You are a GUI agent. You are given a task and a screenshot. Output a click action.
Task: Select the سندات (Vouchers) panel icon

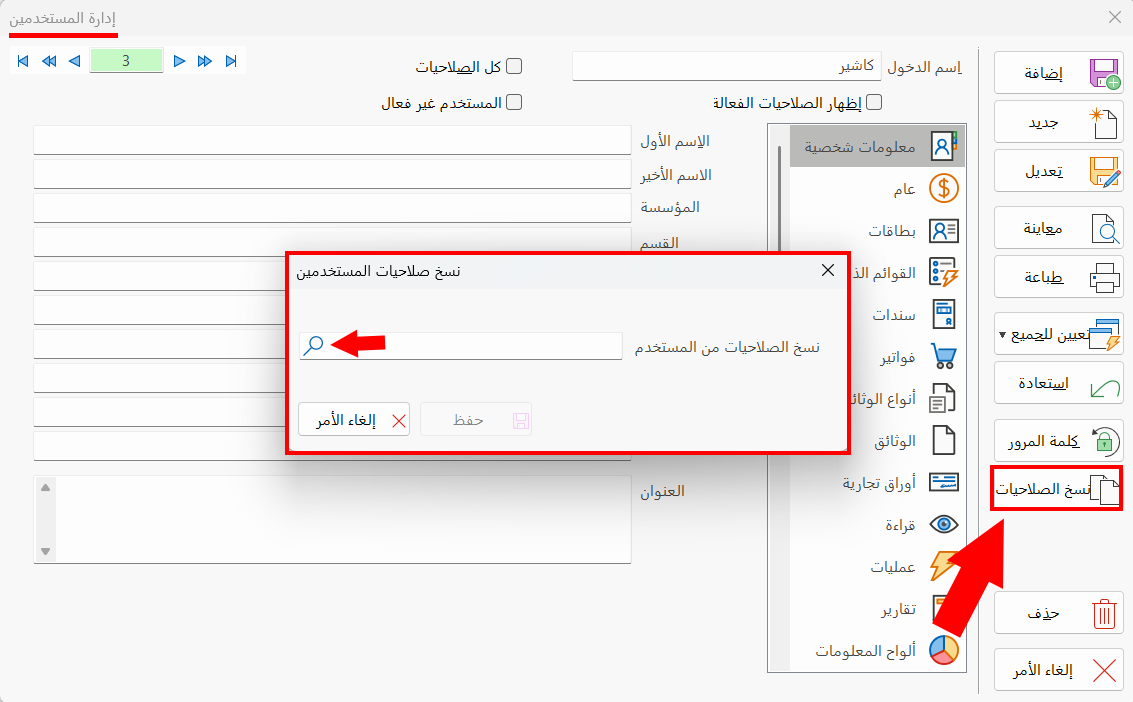tap(942, 314)
